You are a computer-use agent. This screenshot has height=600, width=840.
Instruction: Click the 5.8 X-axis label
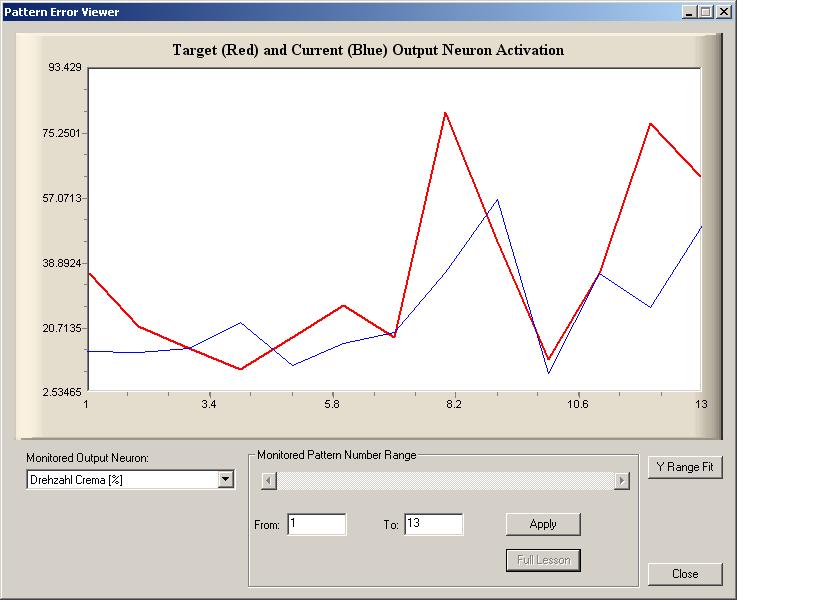click(x=332, y=405)
